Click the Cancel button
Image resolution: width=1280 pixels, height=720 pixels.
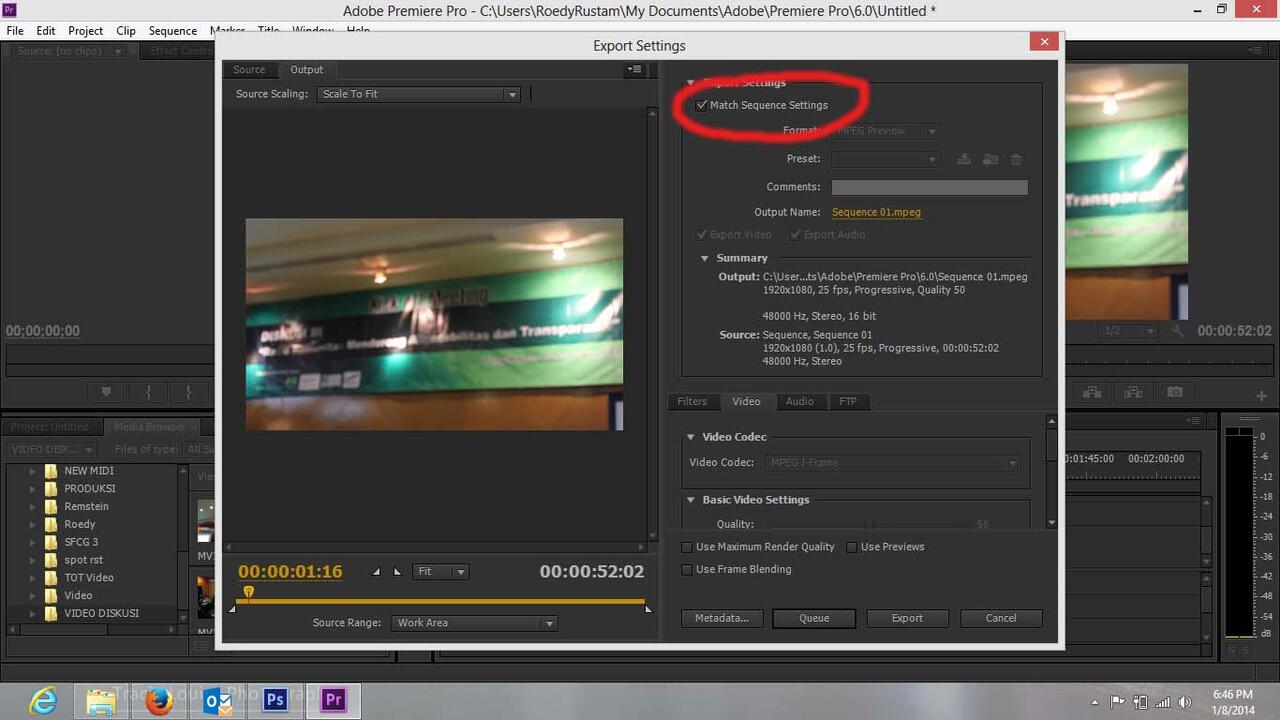pyautogui.click(x=1001, y=618)
